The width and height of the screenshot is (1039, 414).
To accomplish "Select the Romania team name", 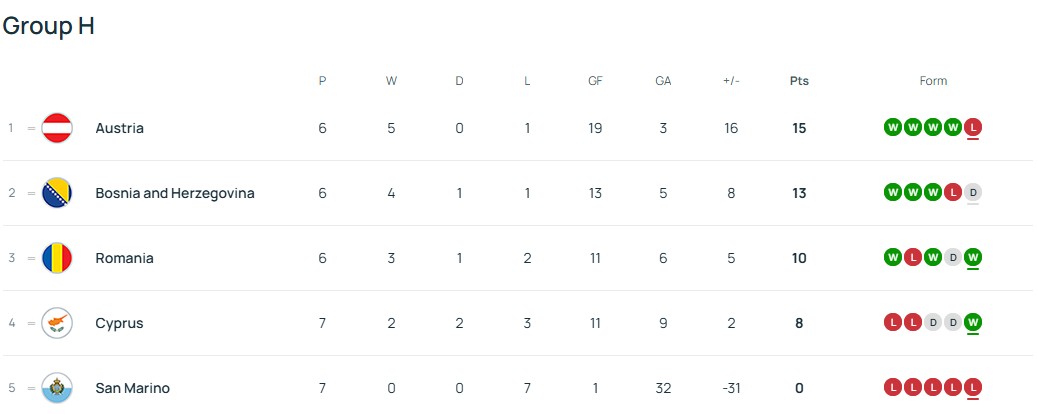I will [x=124, y=258].
